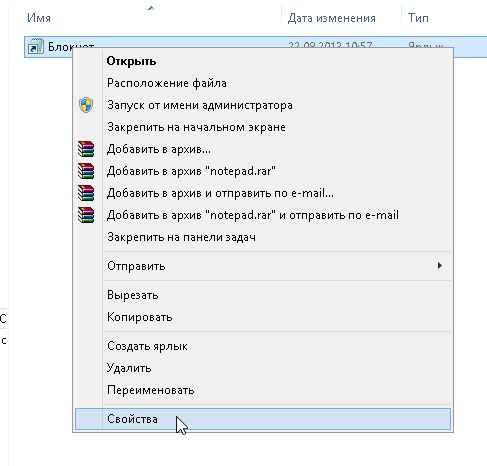
Task: Select Закрепить на панели задач
Action: [x=263, y=237]
